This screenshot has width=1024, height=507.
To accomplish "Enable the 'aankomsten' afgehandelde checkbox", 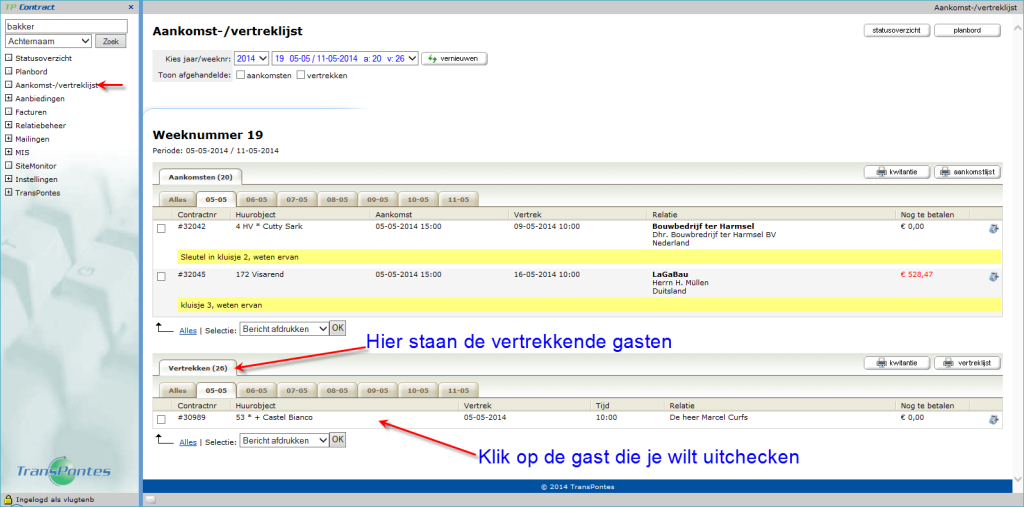I will tap(241, 75).
